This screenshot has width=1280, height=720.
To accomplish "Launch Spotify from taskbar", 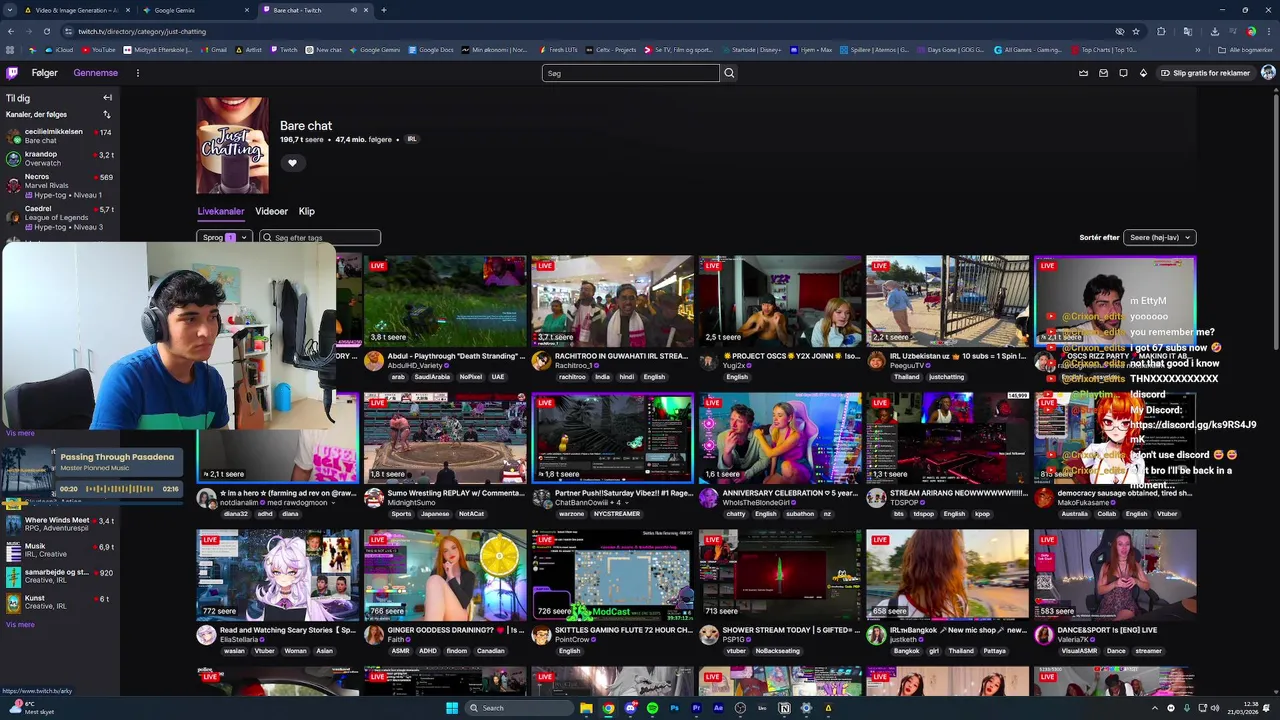I will (x=652, y=708).
